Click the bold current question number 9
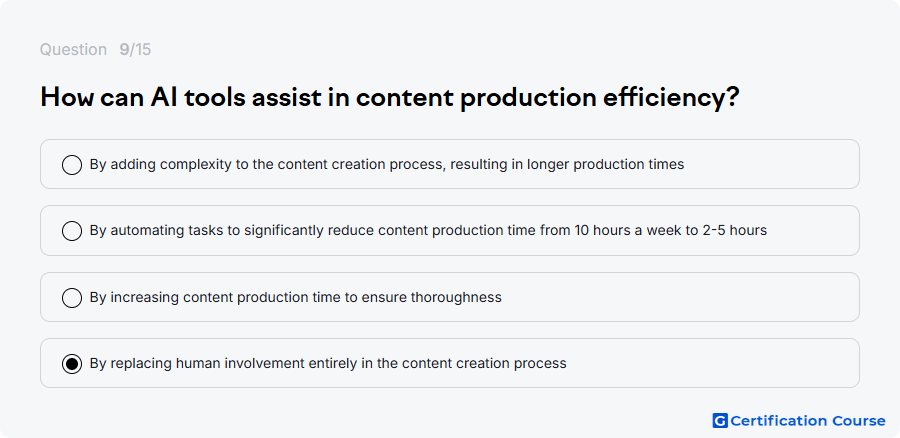This screenshot has height=438, width=900. point(124,50)
